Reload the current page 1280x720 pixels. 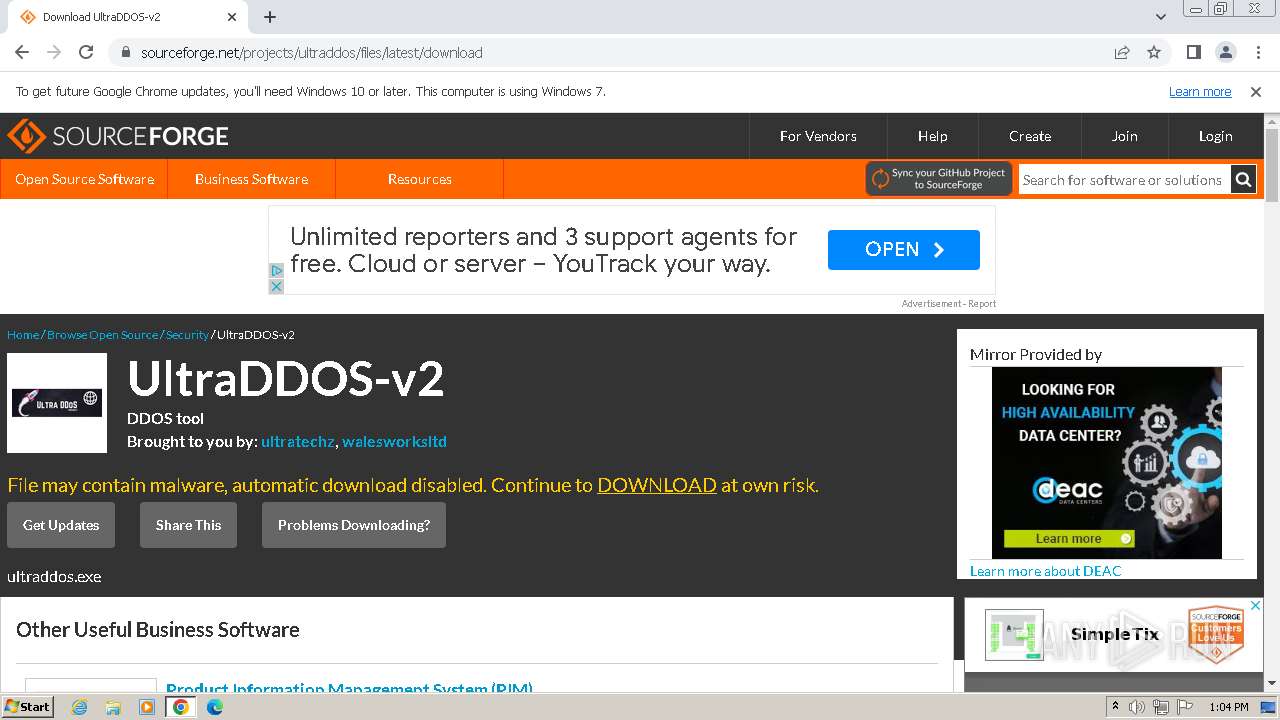(86, 52)
